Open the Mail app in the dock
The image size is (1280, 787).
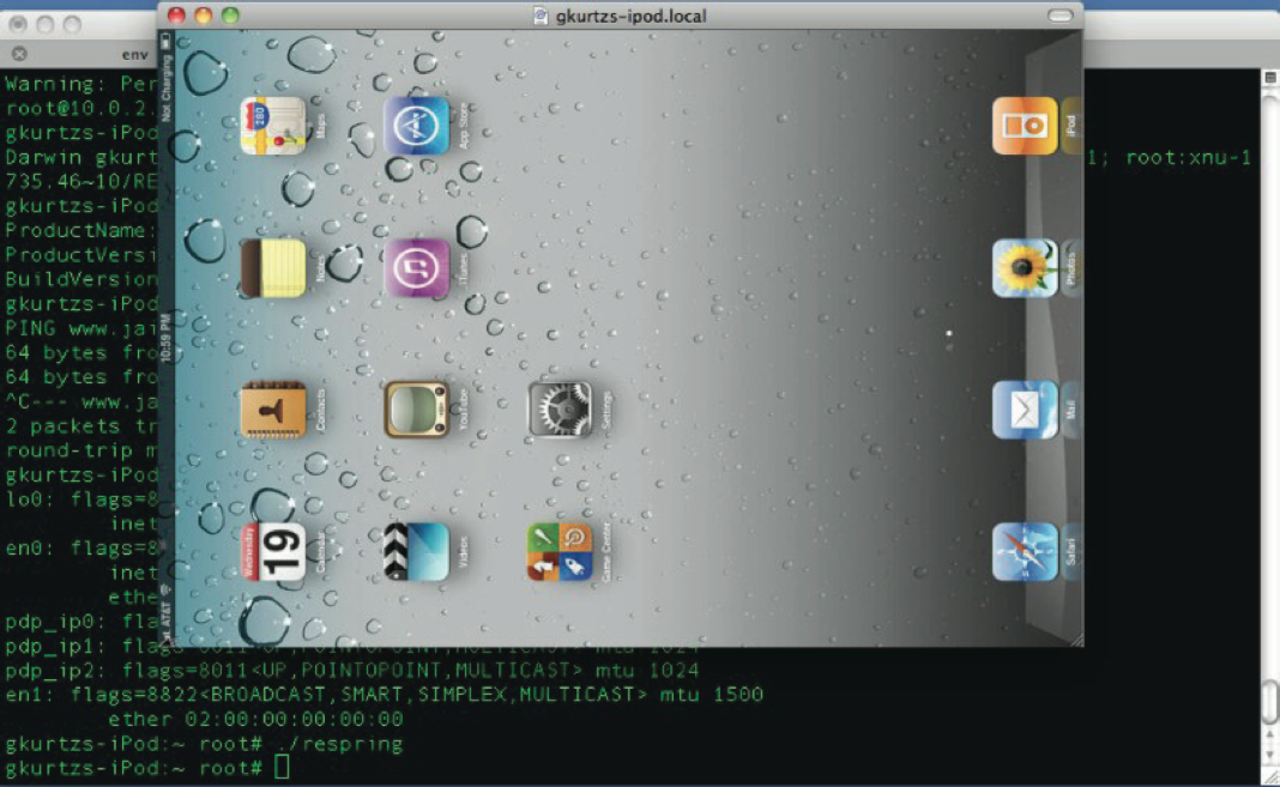tap(1024, 410)
